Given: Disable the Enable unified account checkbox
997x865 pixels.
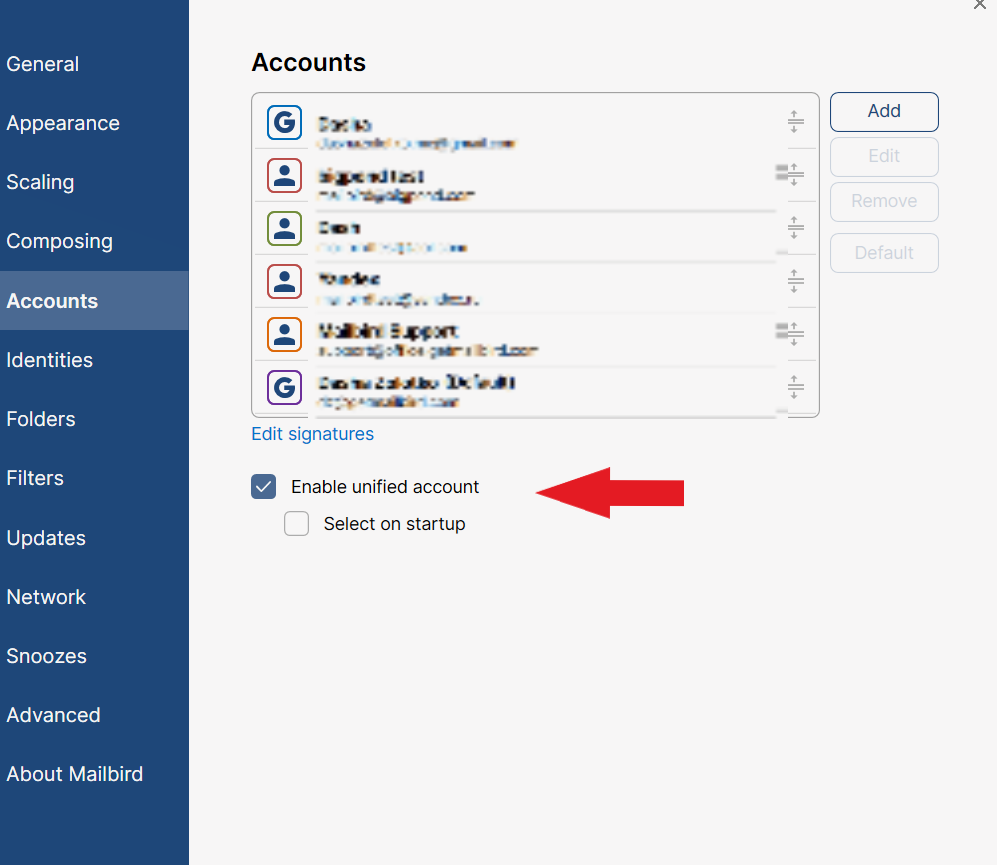Looking at the screenshot, I should [263, 486].
